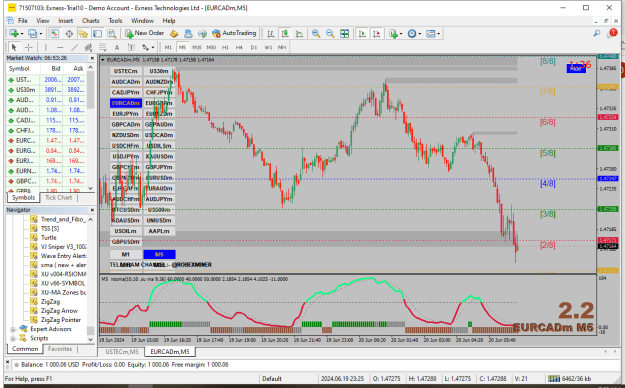Open the chart templates icon
The height and width of the screenshot is (388, 625).
click(x=430, y=33)
